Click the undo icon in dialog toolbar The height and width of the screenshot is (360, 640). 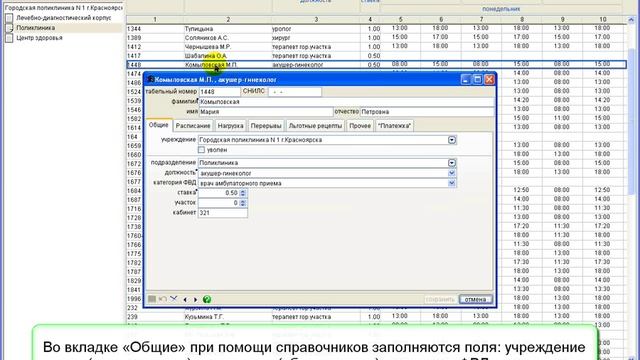163,299
